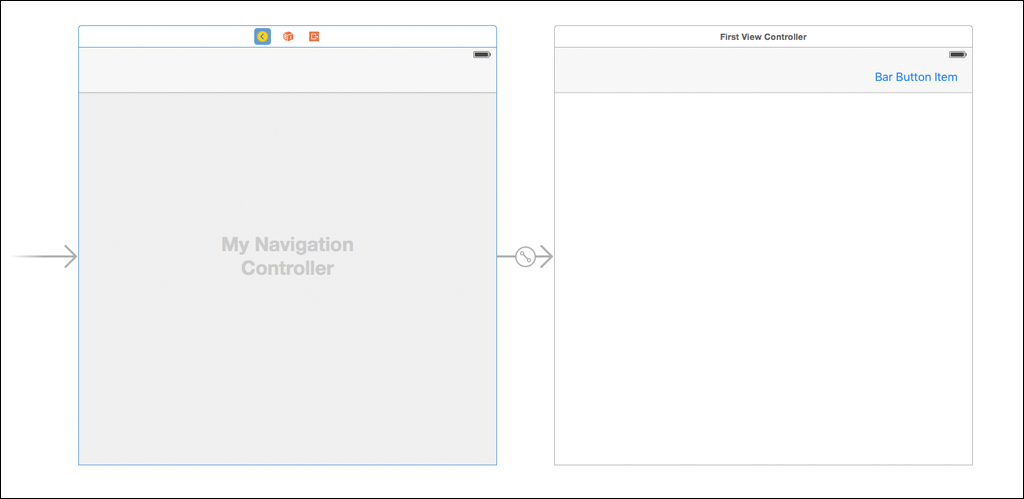
Task: Select the initial view controller entry arrow
Action: click(x=44, y=257)
